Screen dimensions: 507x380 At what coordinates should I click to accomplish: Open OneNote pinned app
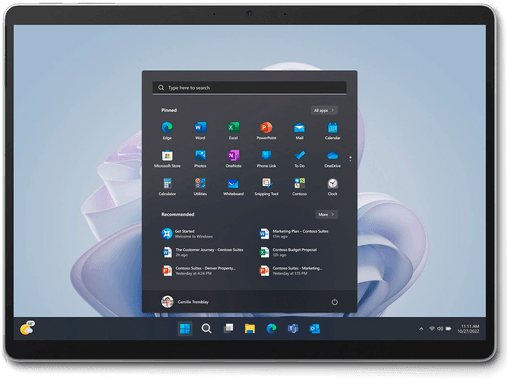(x=233, y=158)
